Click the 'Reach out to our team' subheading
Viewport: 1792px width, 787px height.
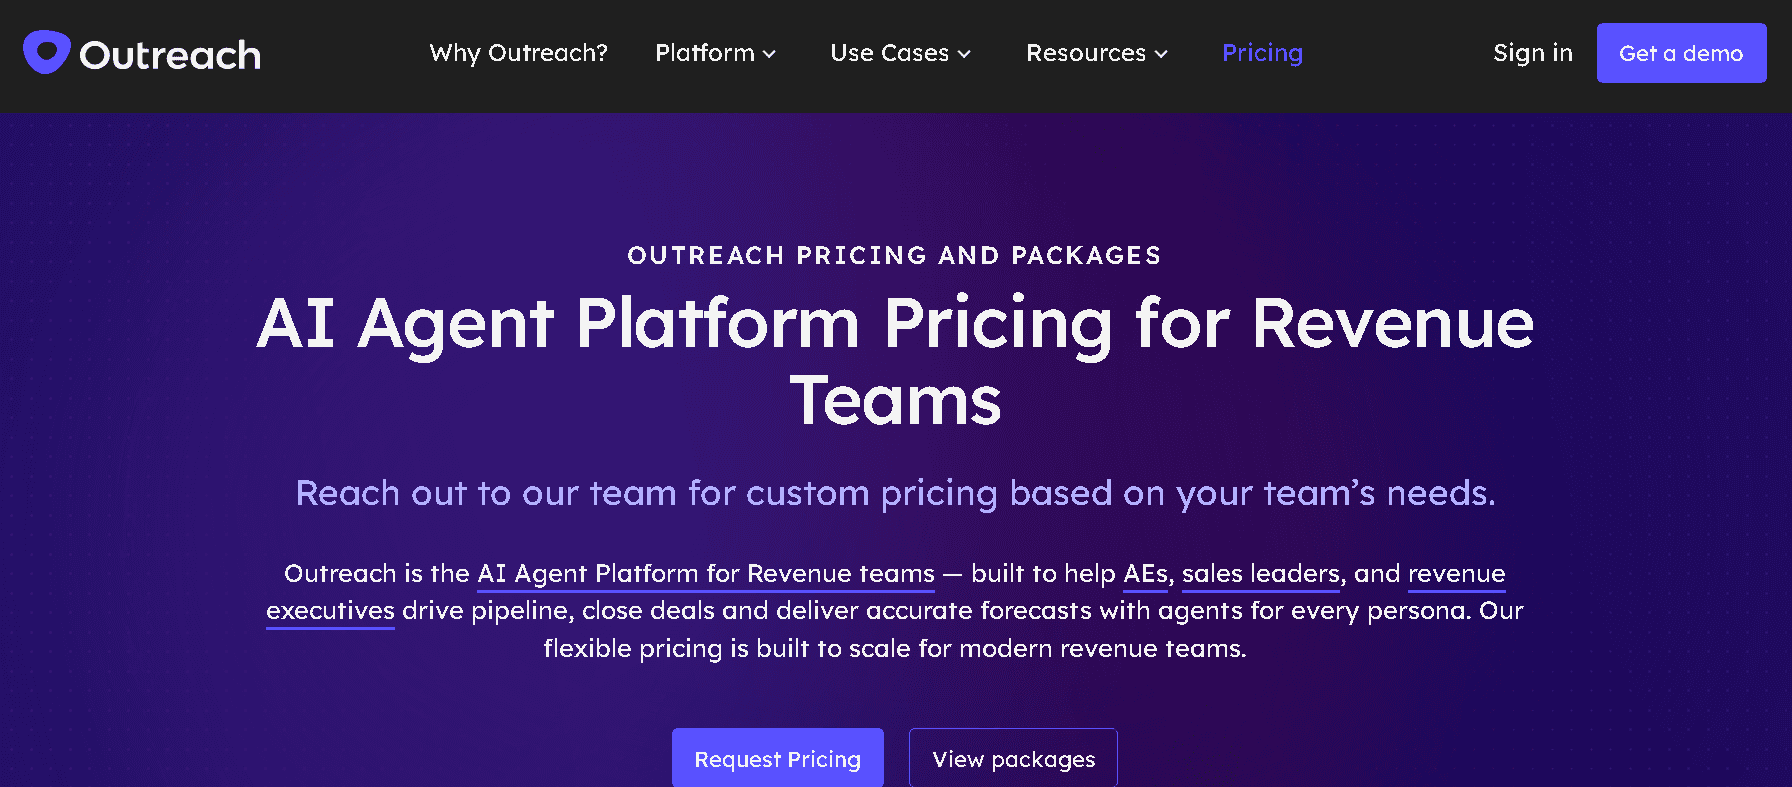coord(895,493)
